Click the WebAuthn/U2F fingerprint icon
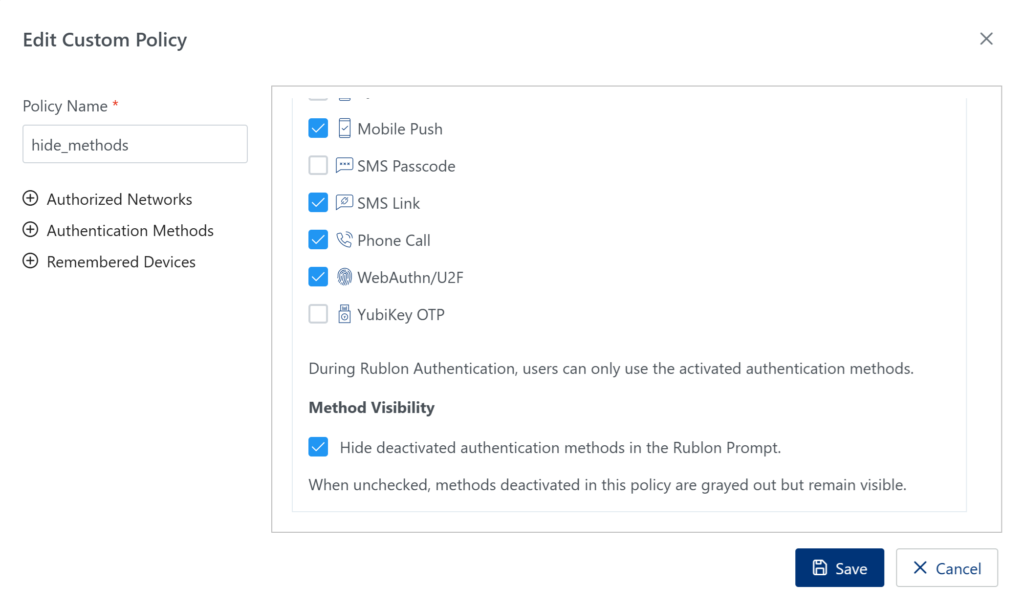Image resolution: width=1024 pixels, height=608 pixels. [x=343, y=277]
